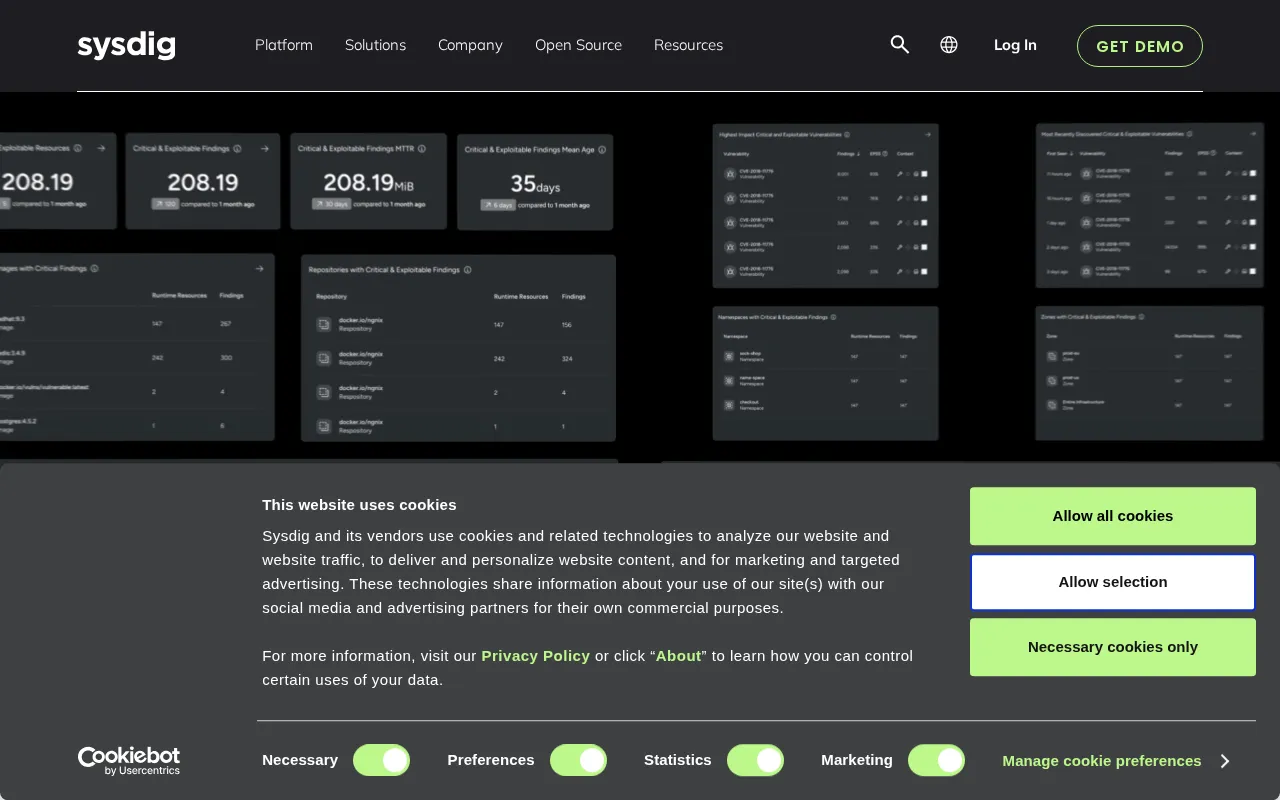This screenshot has width=1280, height=800.
Task: Toggle the Marketing cookies switch
Action: (936, 760)
